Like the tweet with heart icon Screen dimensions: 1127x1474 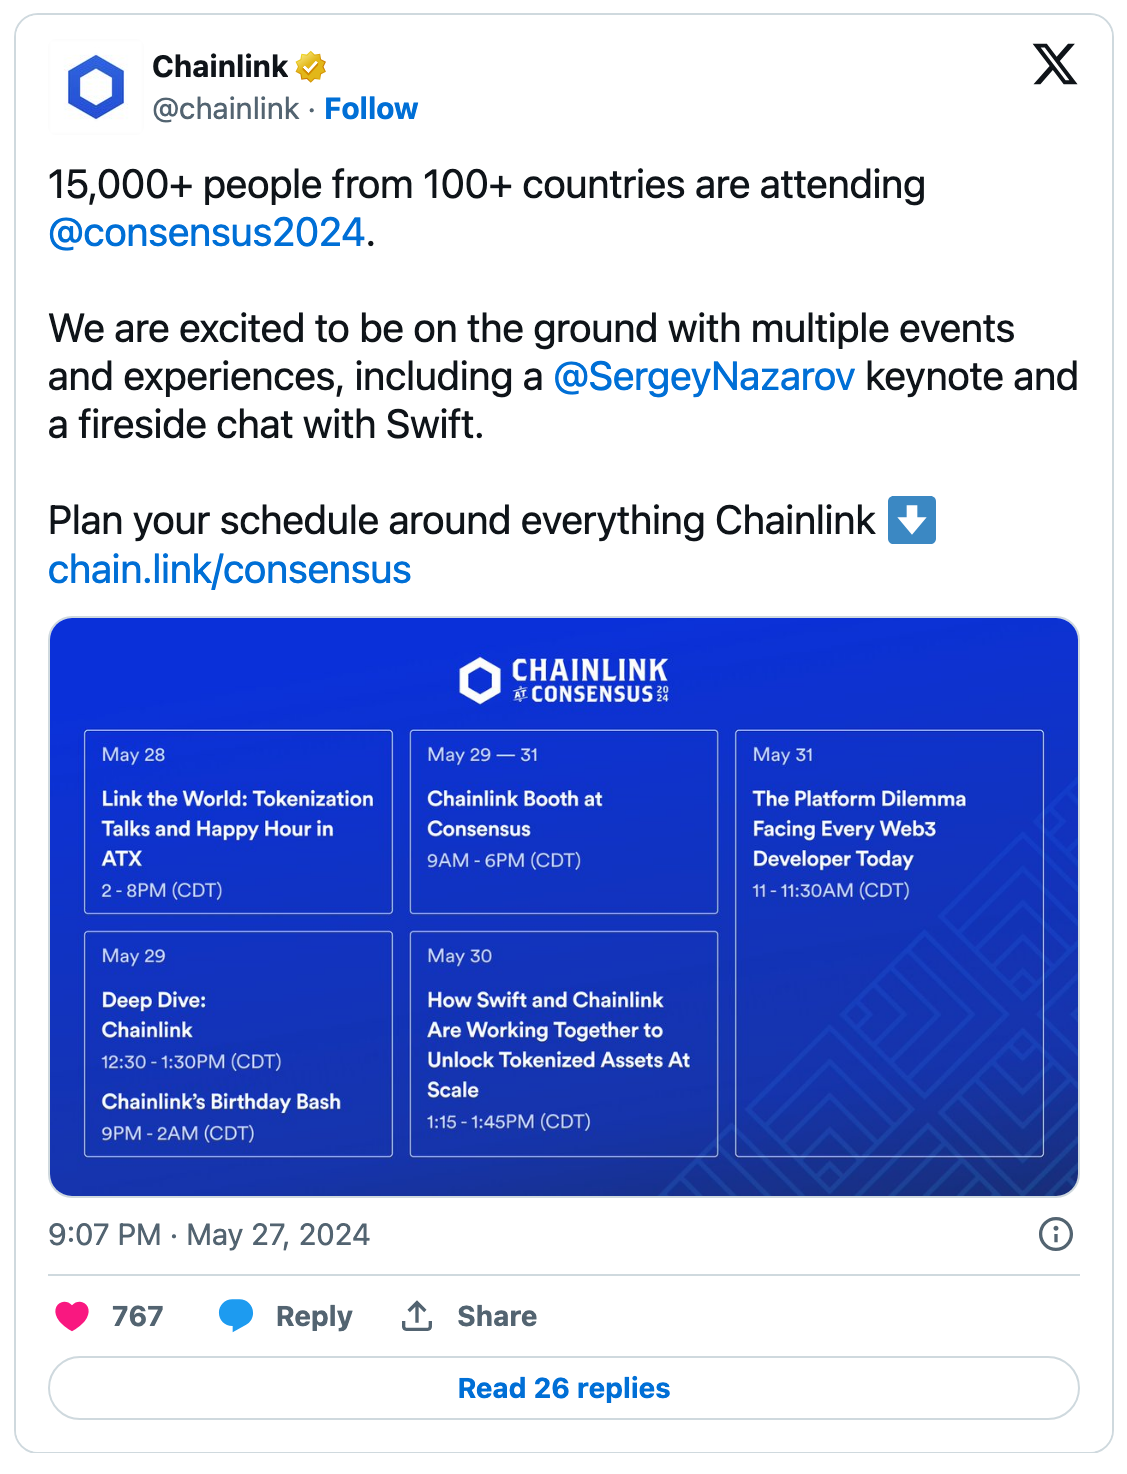point(72,1316)
